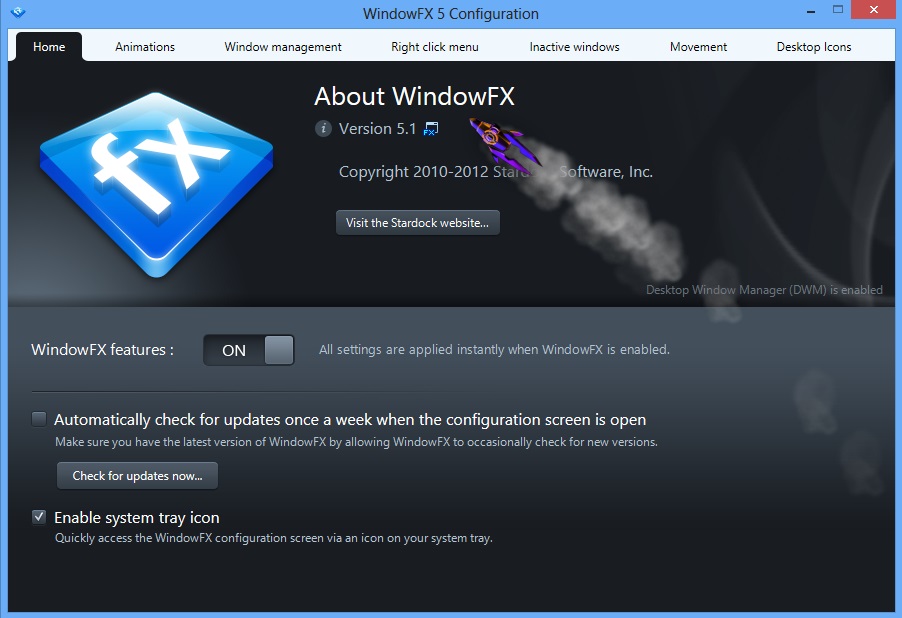Switch to the Desktop Icons tab
This screenshot has width=902, height=618.
[x=813, y=47]
